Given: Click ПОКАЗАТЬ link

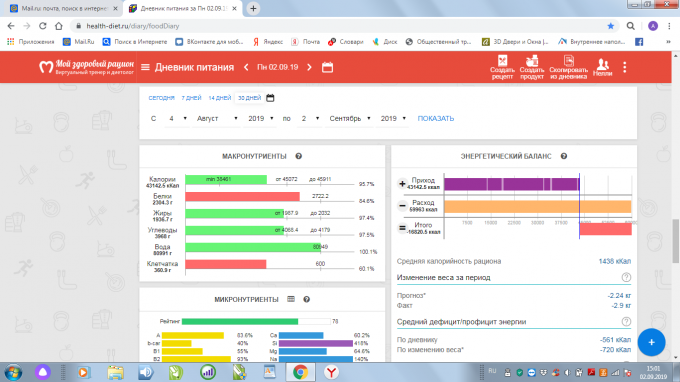Looking at the screenshot, I should click(x=436, y=118).
